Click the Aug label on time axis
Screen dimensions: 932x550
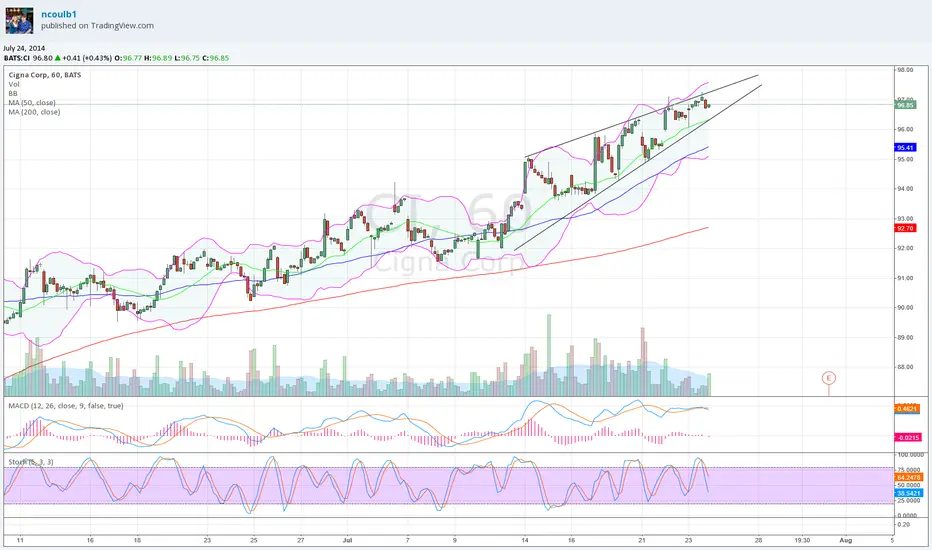click(x=845, y=540)
